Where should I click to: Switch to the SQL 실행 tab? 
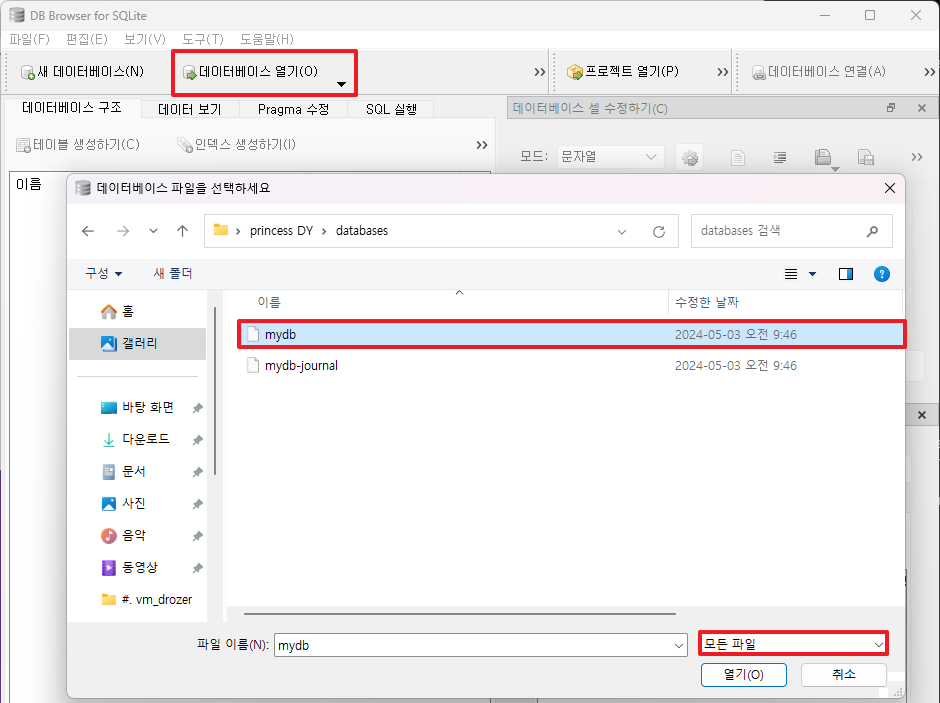[391, 109]
